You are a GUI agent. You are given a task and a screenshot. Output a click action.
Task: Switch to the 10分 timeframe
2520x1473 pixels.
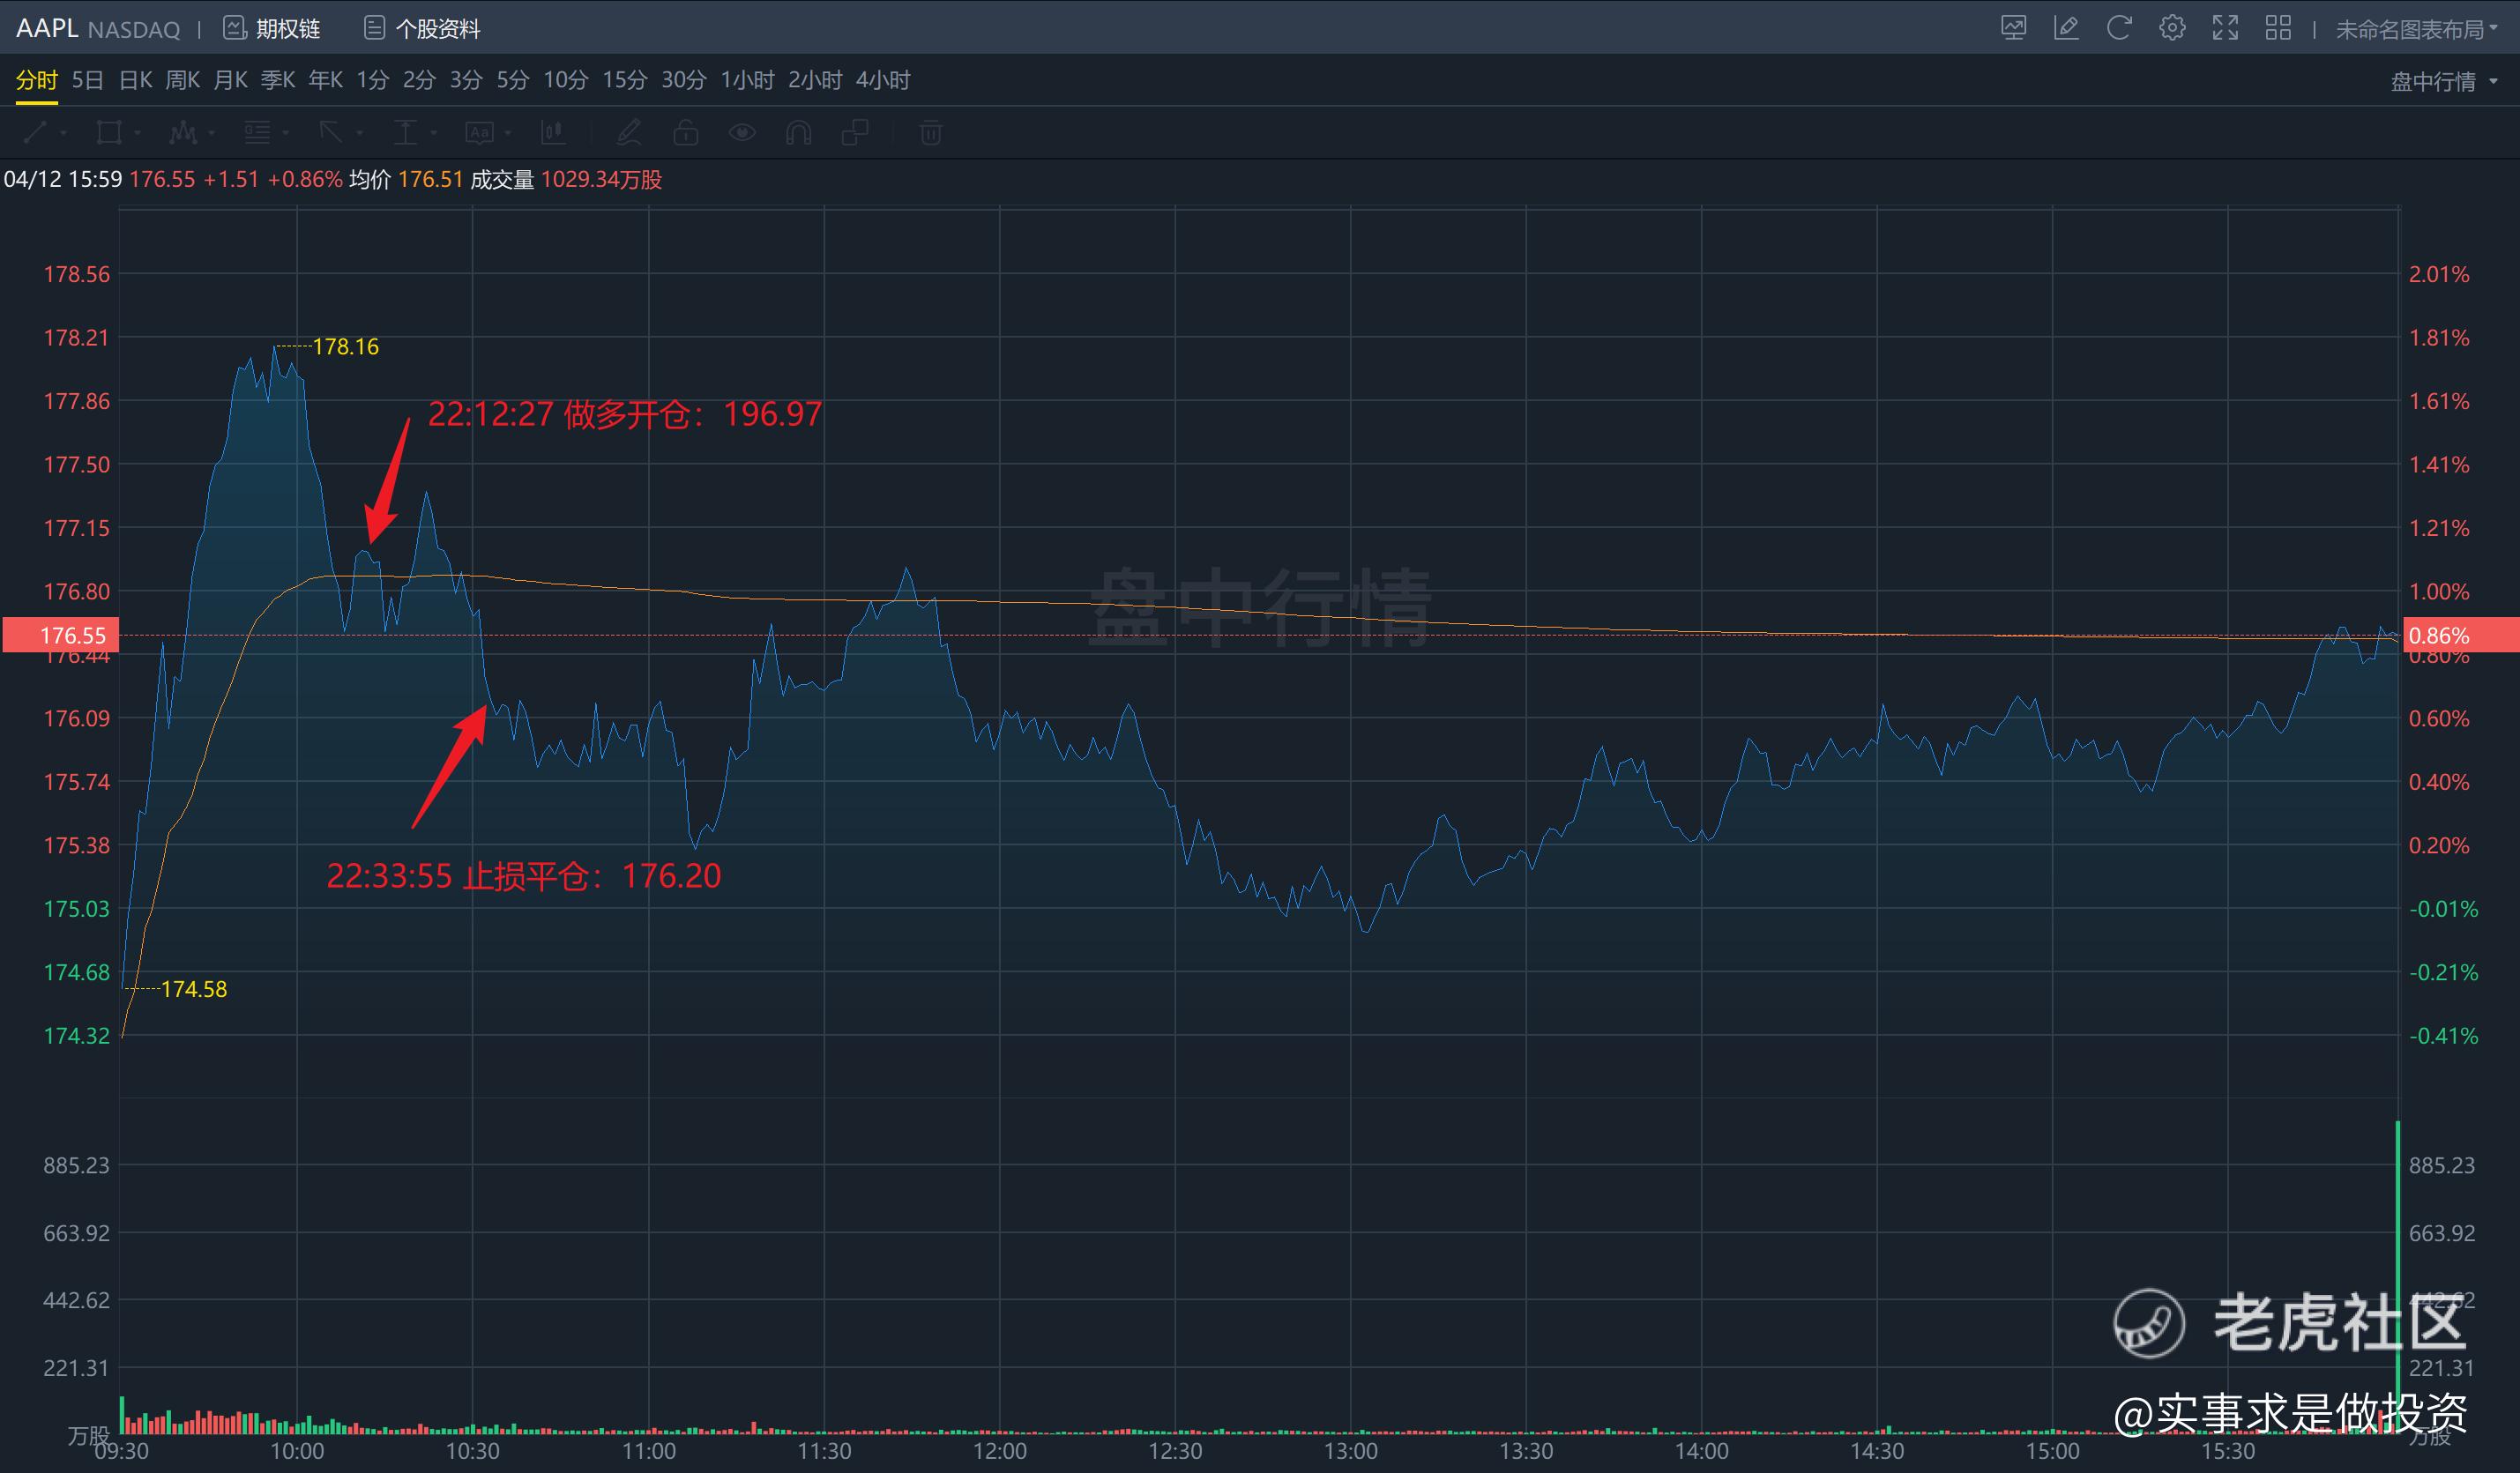[565, 80]
